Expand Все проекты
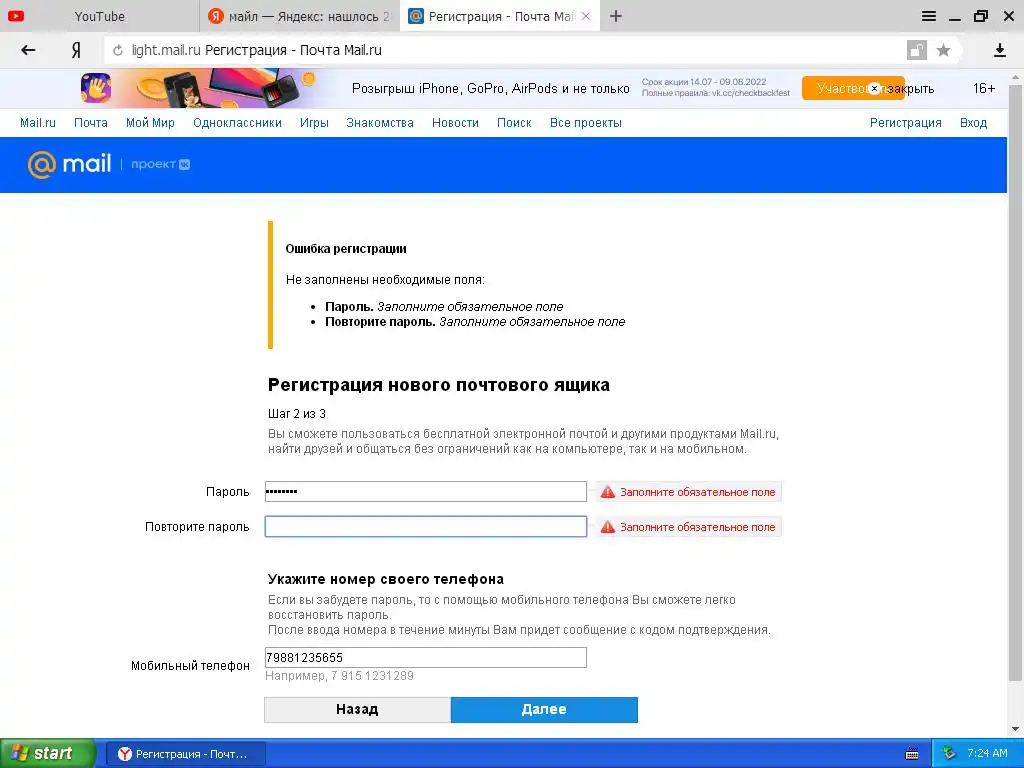1024x768 pixels. tap(586, 123)
